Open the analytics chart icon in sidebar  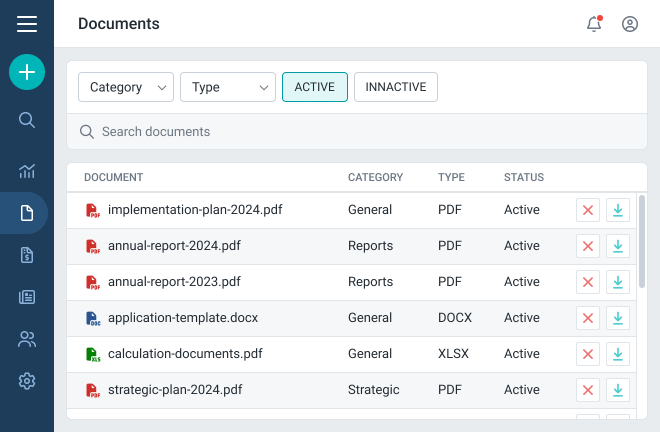point(27,171)
